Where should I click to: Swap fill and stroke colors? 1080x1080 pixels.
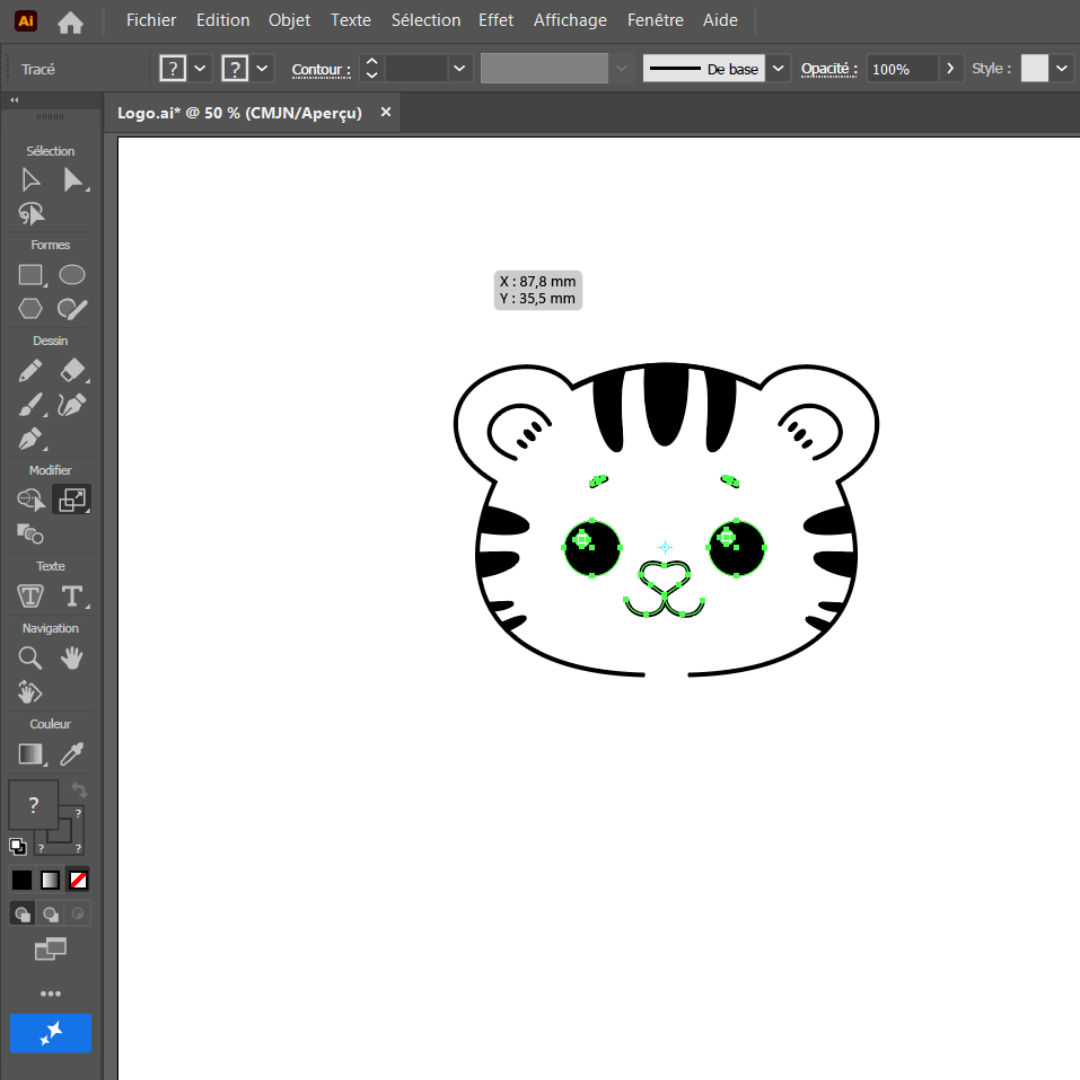(x=79, y=790)
